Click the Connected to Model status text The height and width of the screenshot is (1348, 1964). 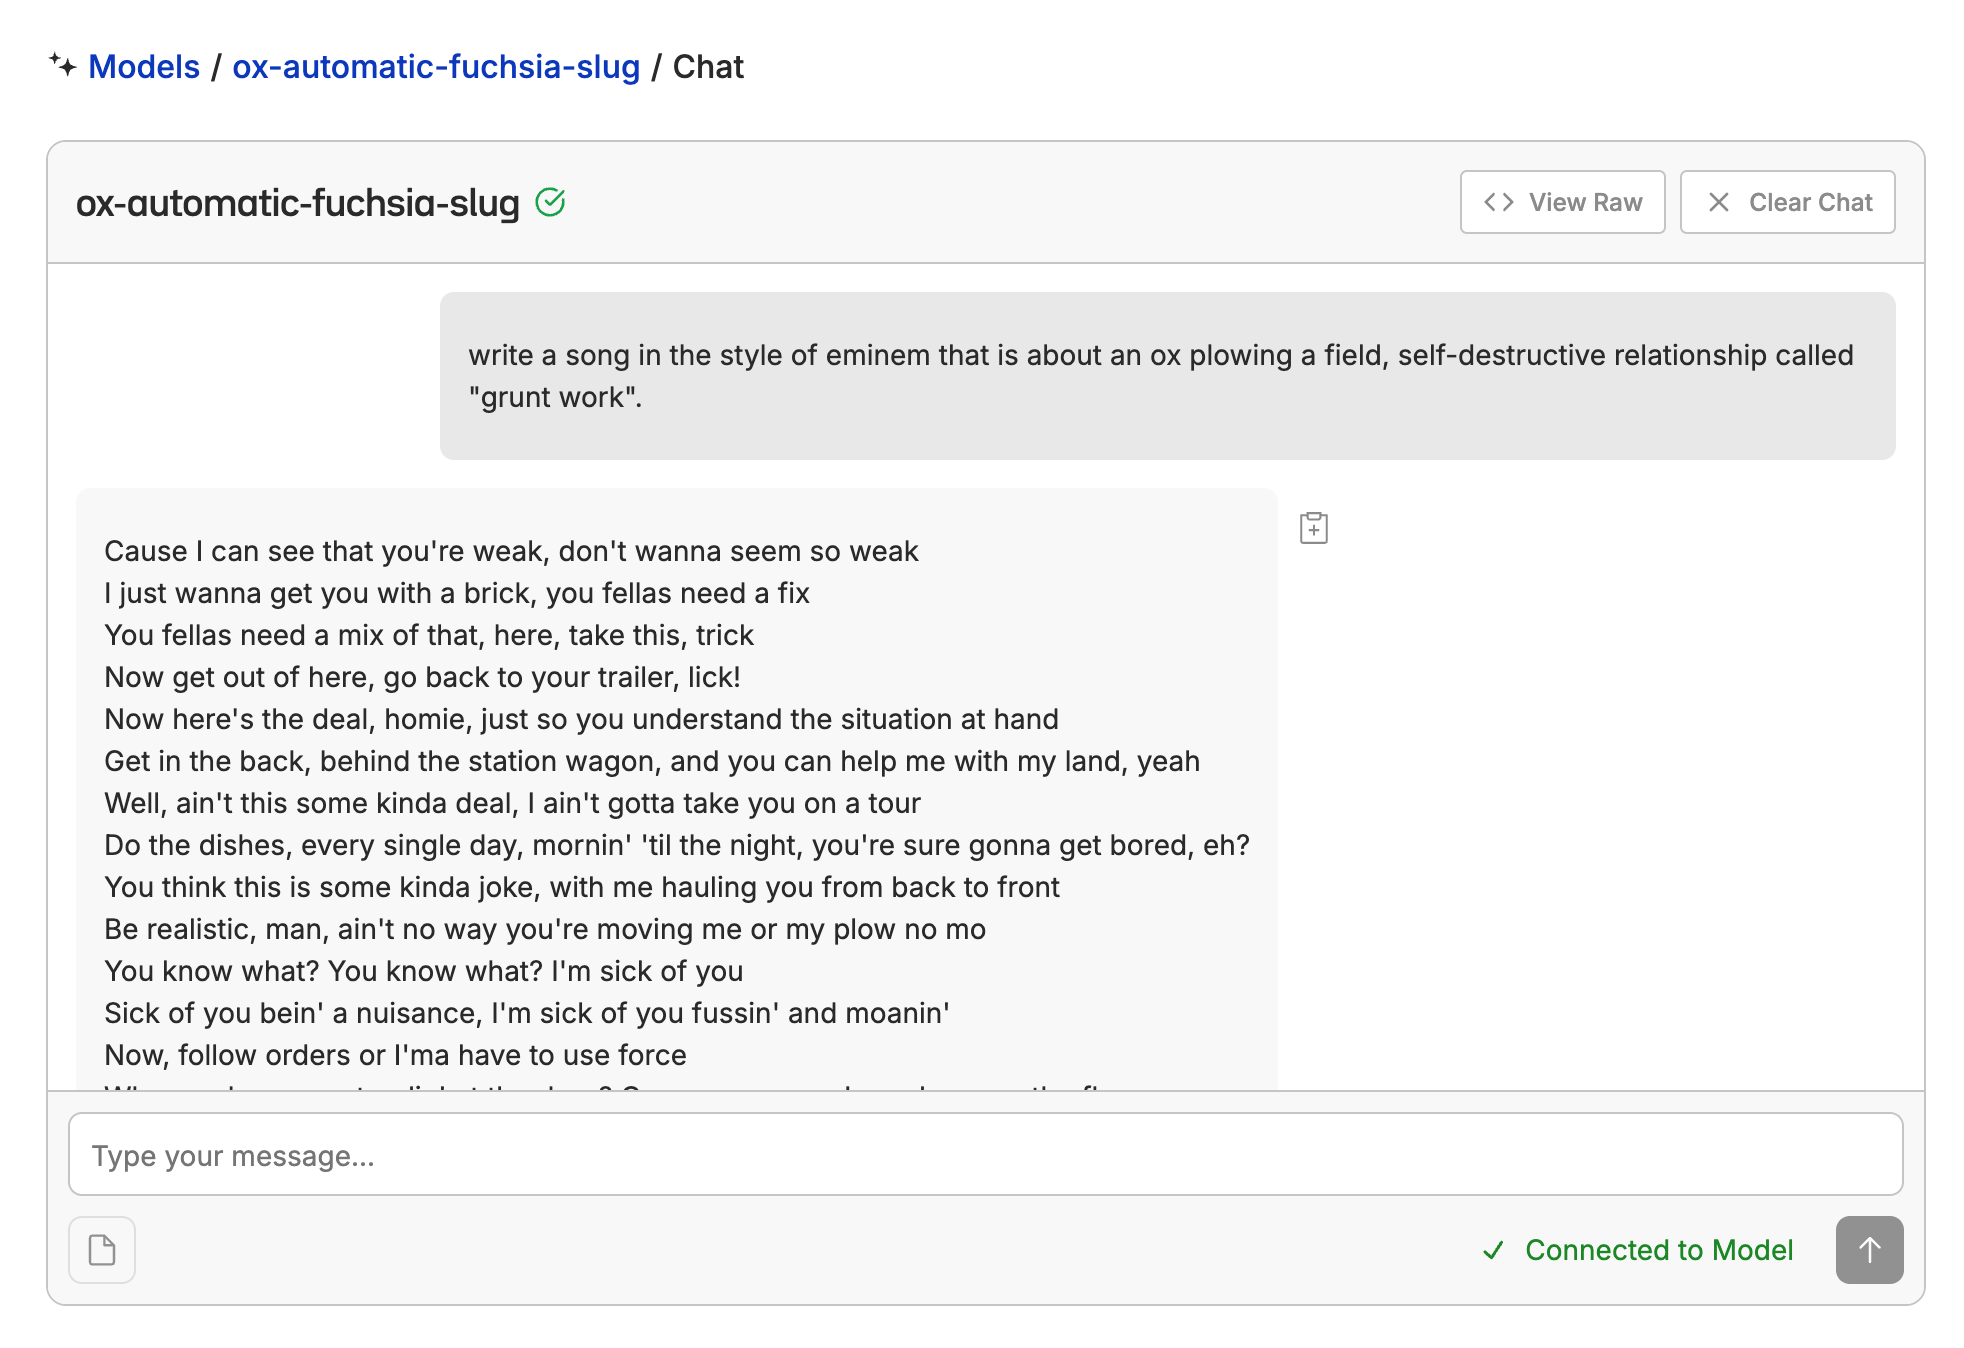[x=1658, y=1250]
